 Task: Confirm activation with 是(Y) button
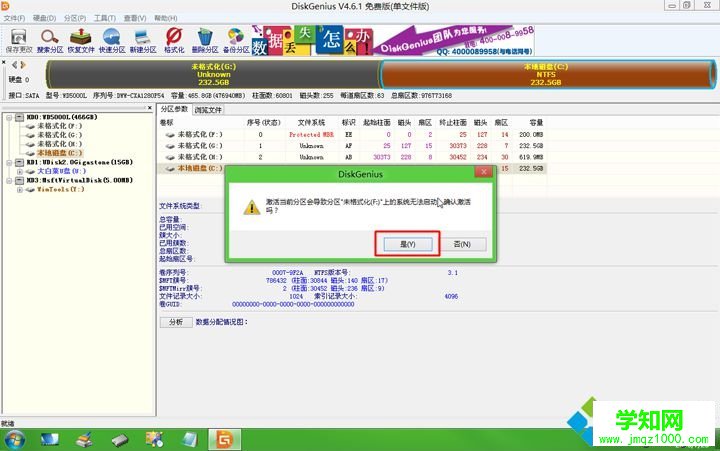click(x=408, y=244)
